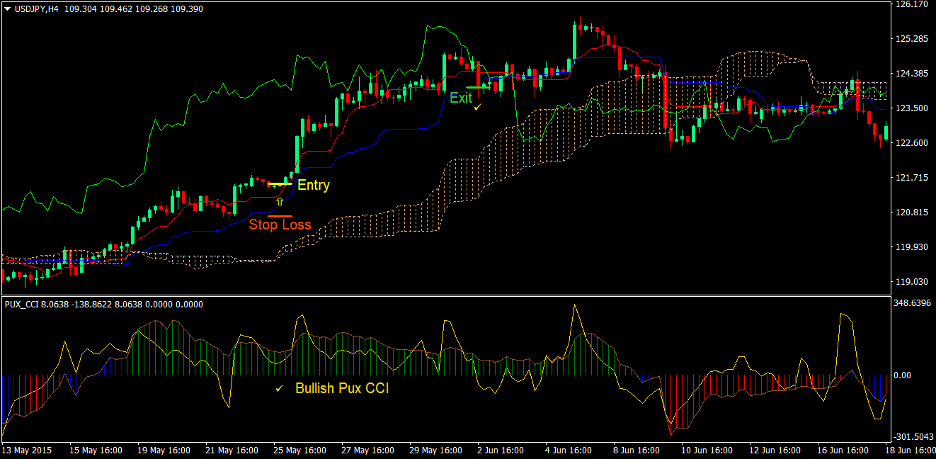Click the 27 May 16:00 date label

368,450
